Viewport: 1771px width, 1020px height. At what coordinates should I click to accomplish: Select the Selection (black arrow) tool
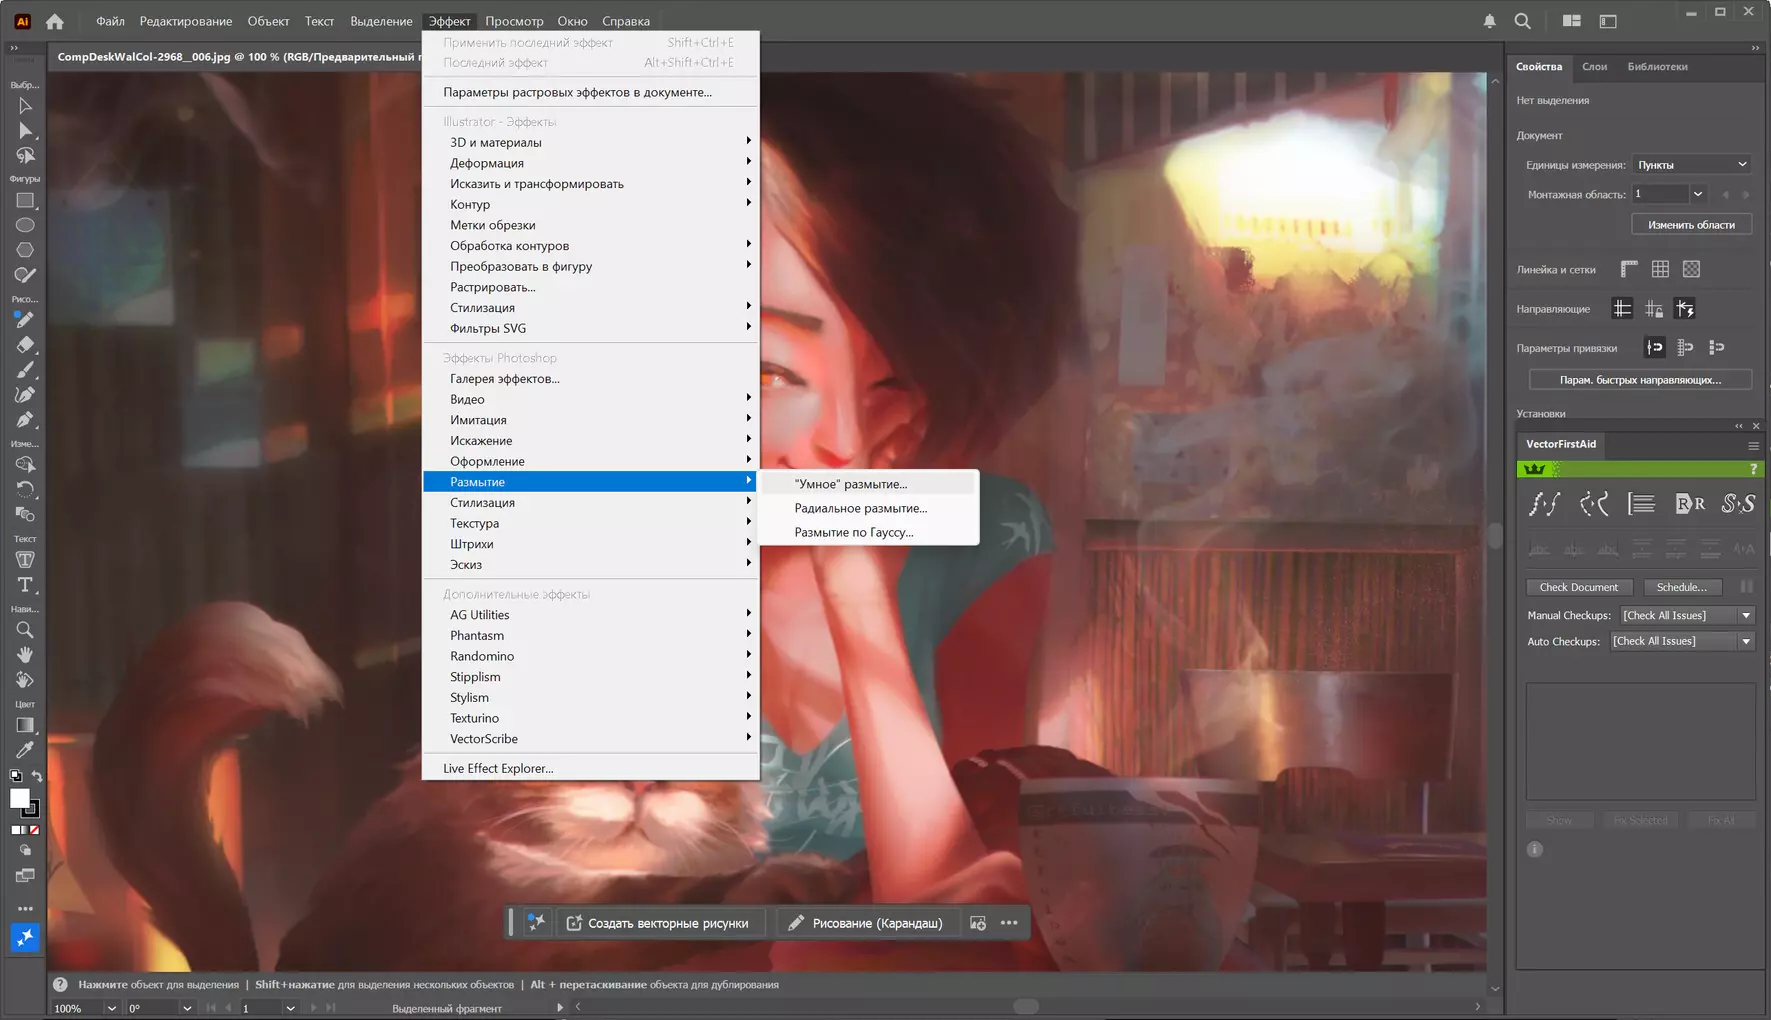click(x=25, y=106)
